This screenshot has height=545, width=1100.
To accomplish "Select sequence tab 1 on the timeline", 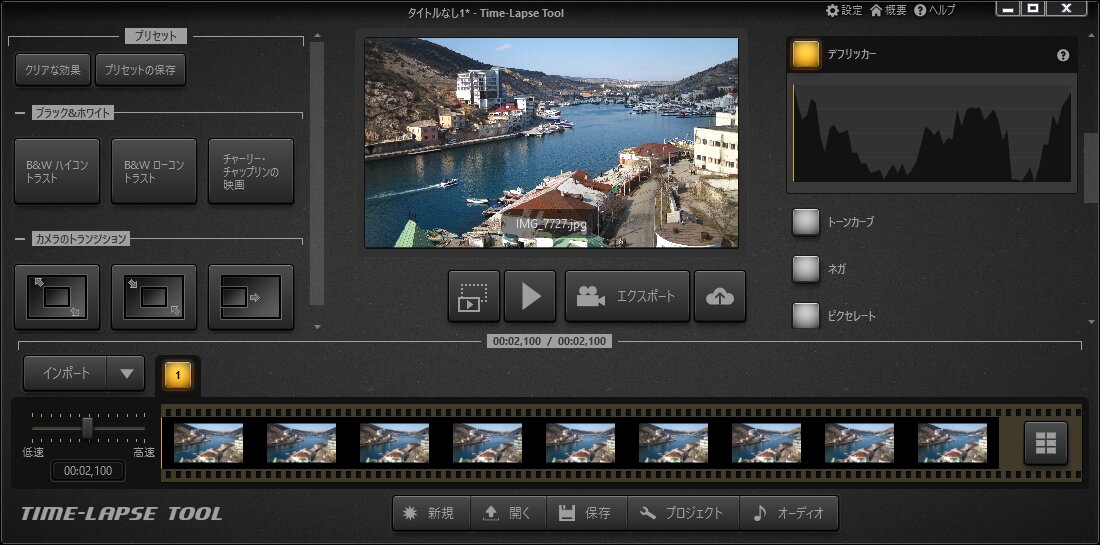I will 178,375.
